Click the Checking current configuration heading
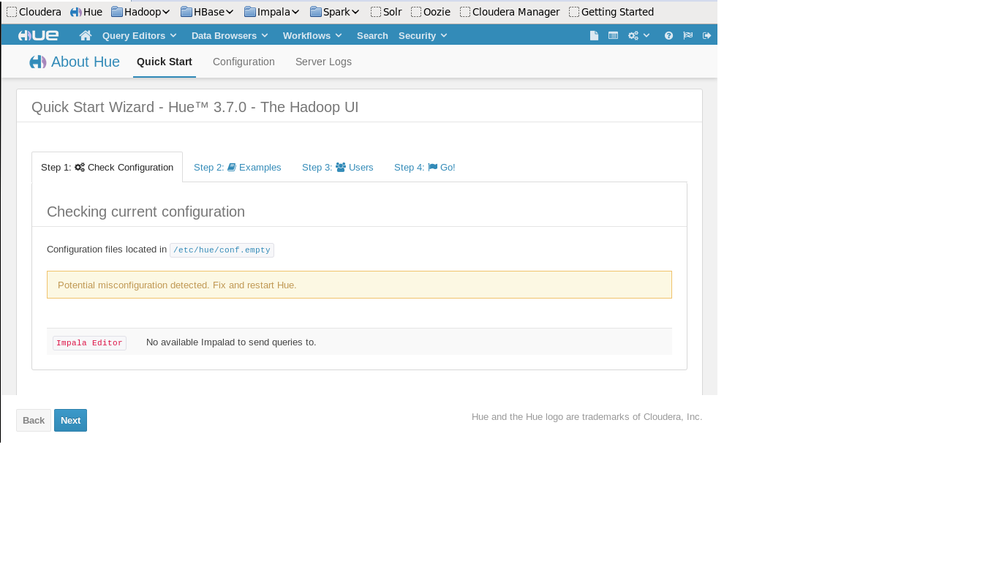The image size is (999, 562). [x=146, y=212]
